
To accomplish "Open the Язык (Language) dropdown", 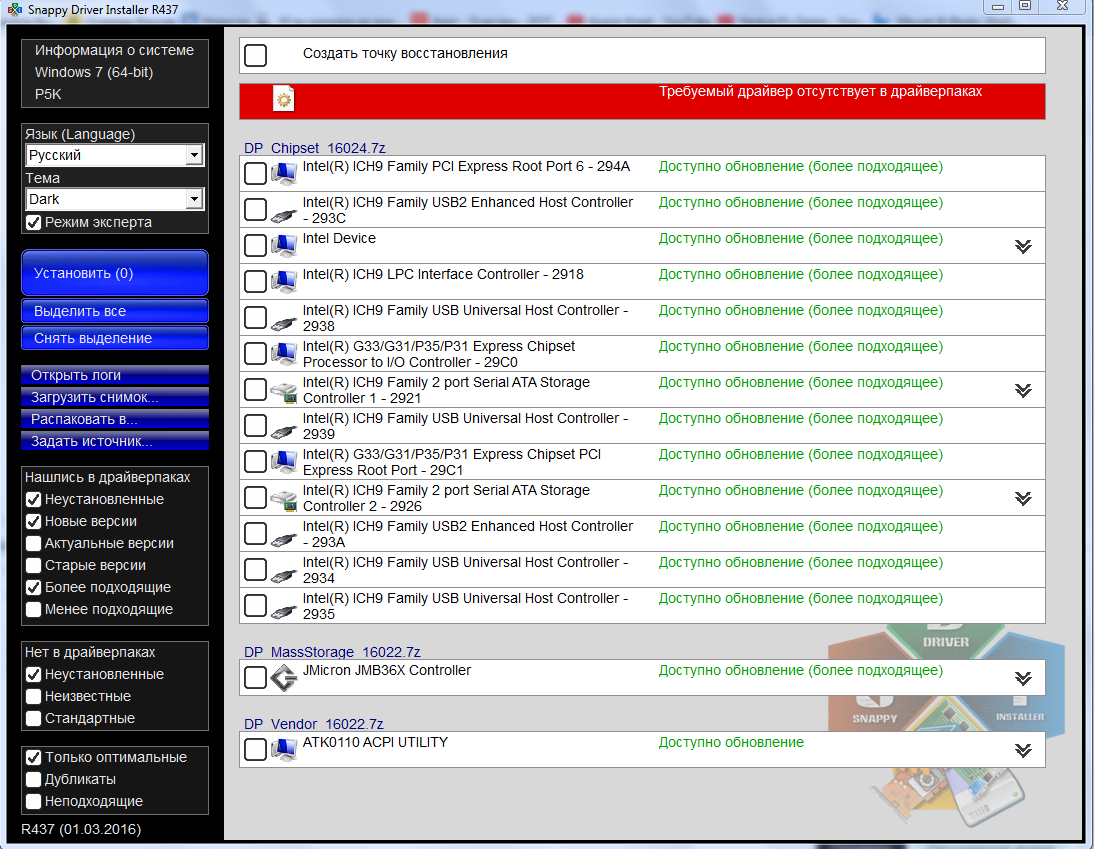I will pos(195,155).
